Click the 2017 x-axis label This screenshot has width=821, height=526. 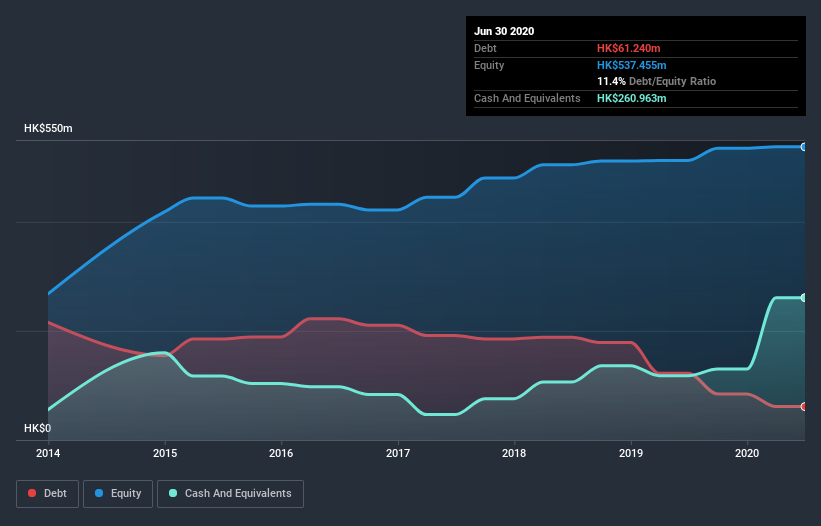398,453
